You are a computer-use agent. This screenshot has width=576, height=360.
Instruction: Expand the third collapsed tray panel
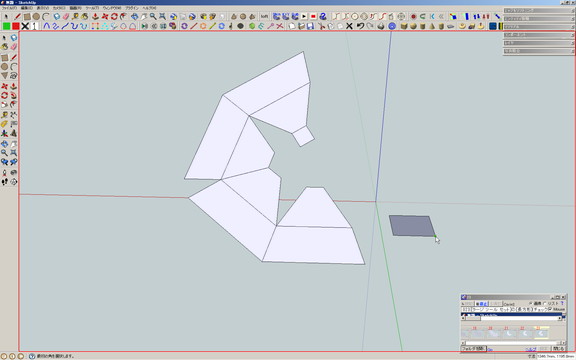point(539,27)
